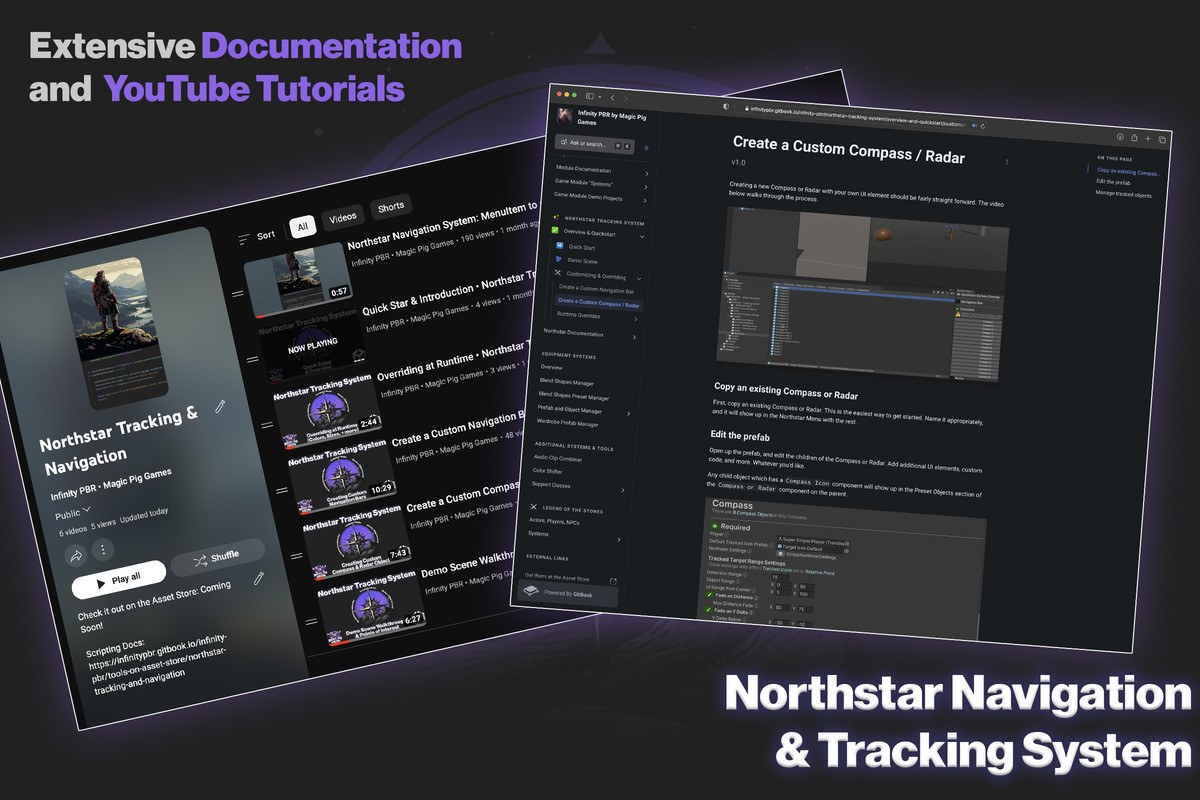Select the Videos filter chip

coord(343,217)
